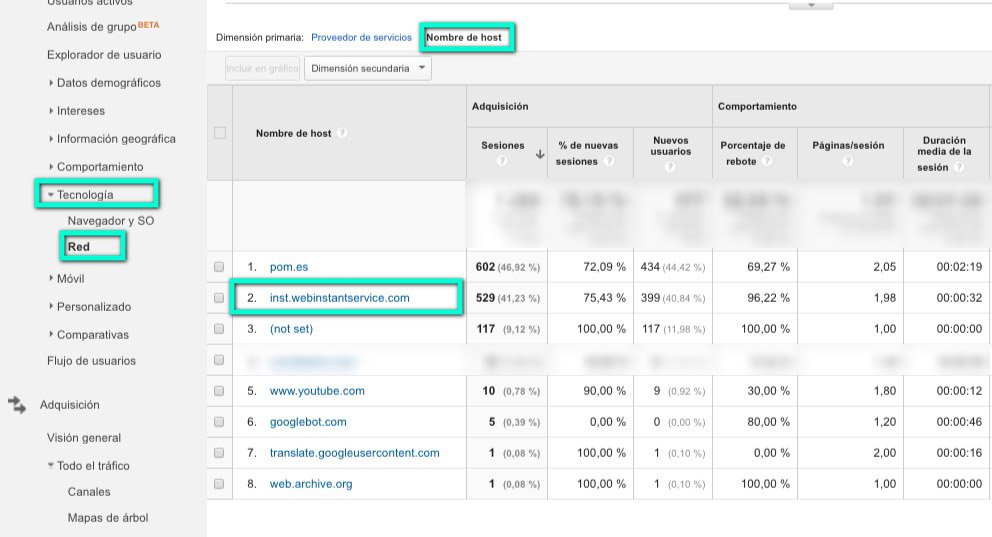
Task: Open help icon for % de nuevas sesiones
Action: [609, 161]
